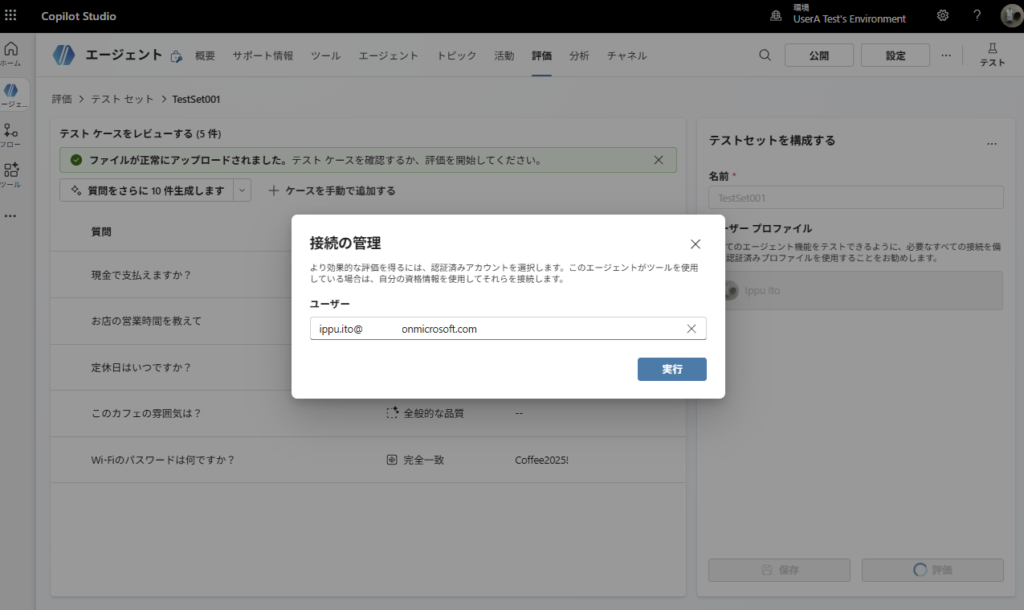Dismiss the upload success banner
The image size is (1024, 610).
coord(658,160)
